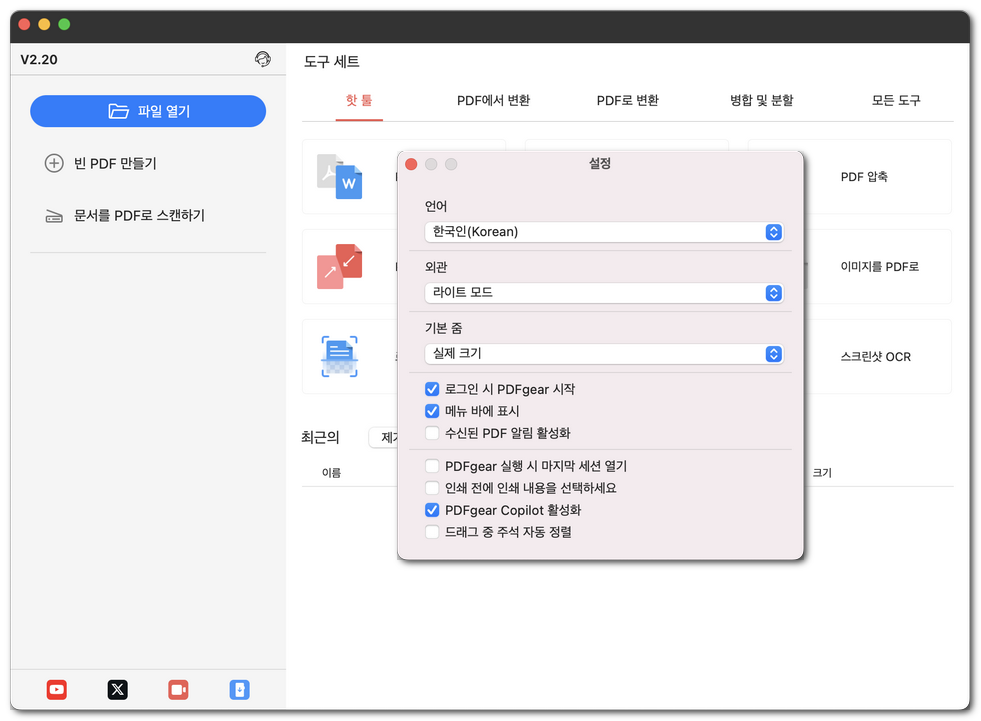
Task: Click the scanner icon beside 문서를 PDF로 스캔하기
Action: point(53,215)
